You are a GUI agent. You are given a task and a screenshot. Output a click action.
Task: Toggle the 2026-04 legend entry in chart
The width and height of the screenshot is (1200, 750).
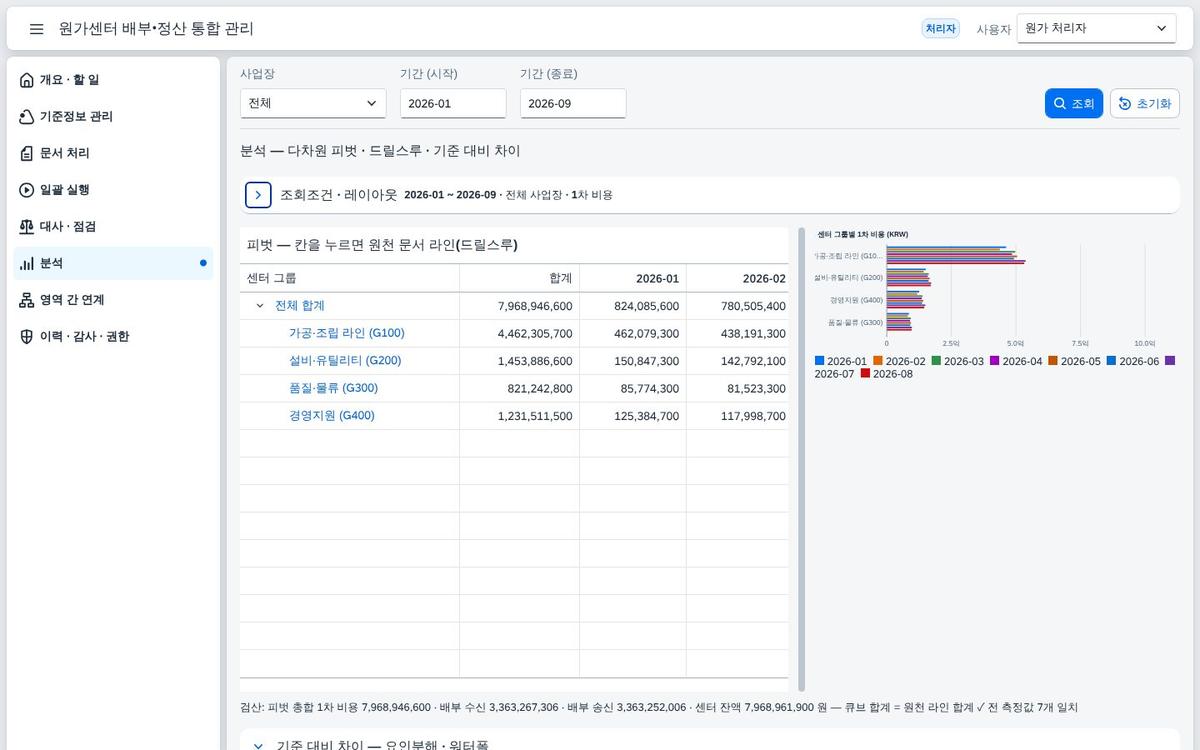1016,361
